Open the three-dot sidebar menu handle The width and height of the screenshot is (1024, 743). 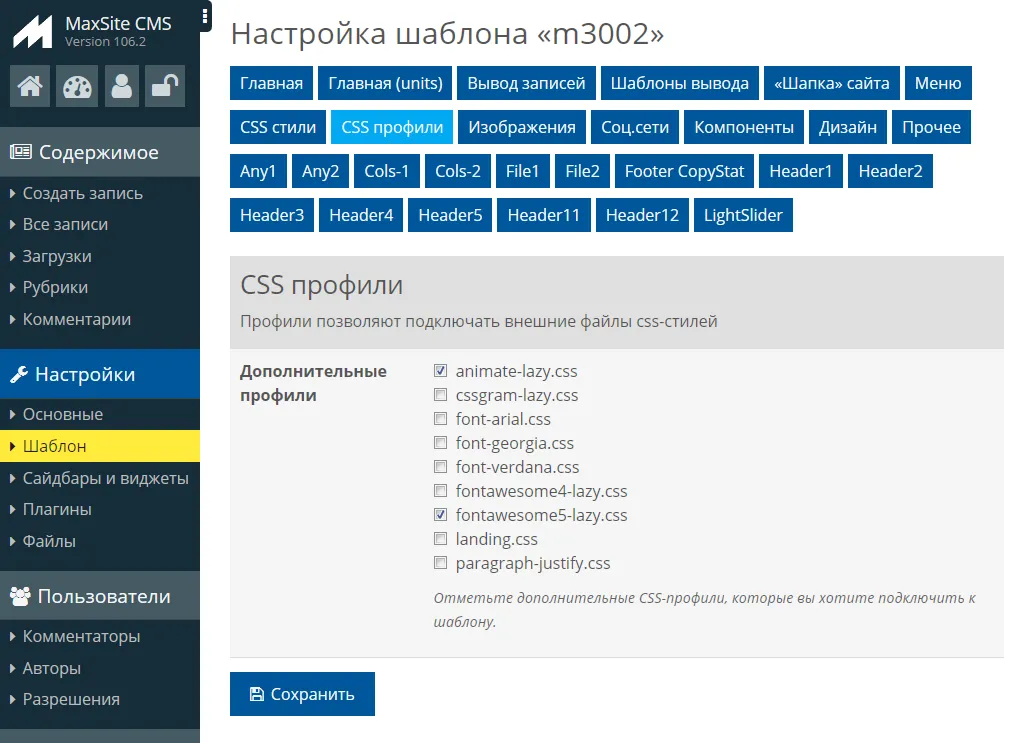coord(205,15)
